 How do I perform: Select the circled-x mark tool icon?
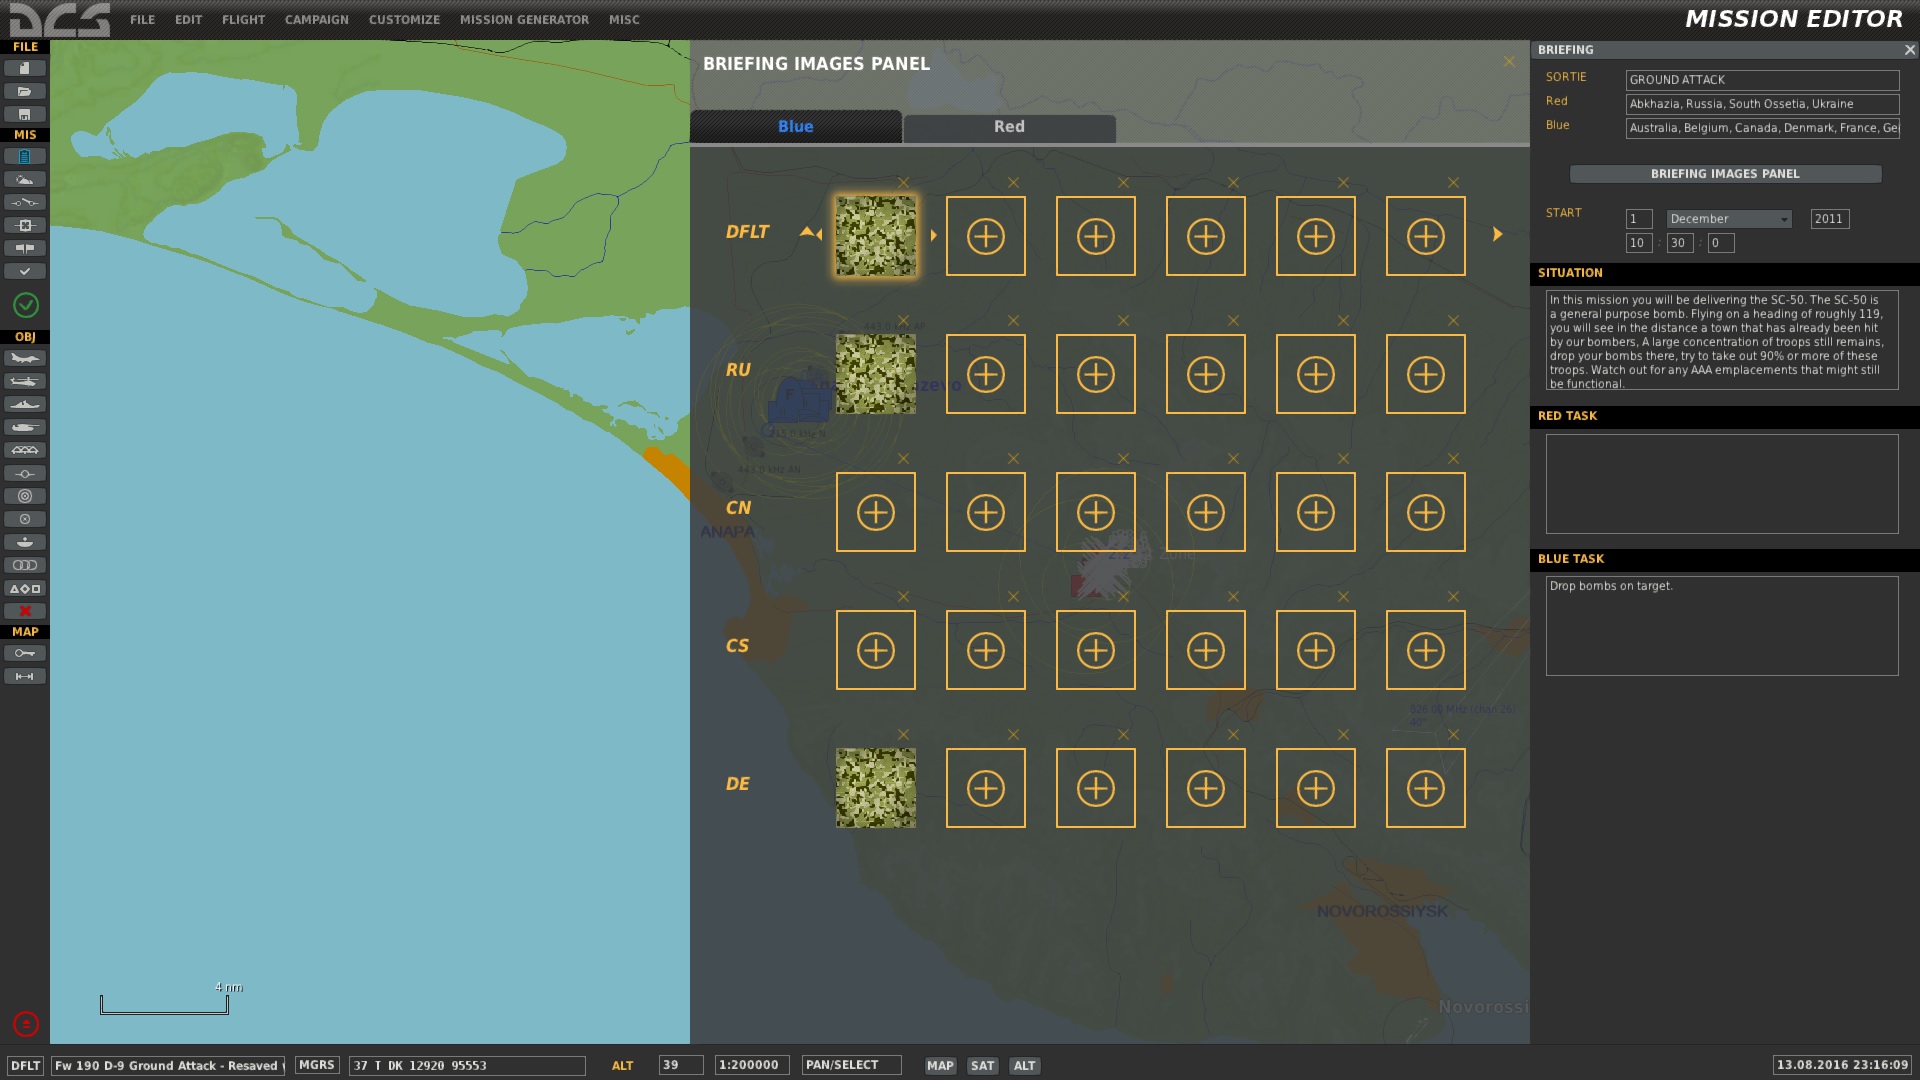pos(25,519)
